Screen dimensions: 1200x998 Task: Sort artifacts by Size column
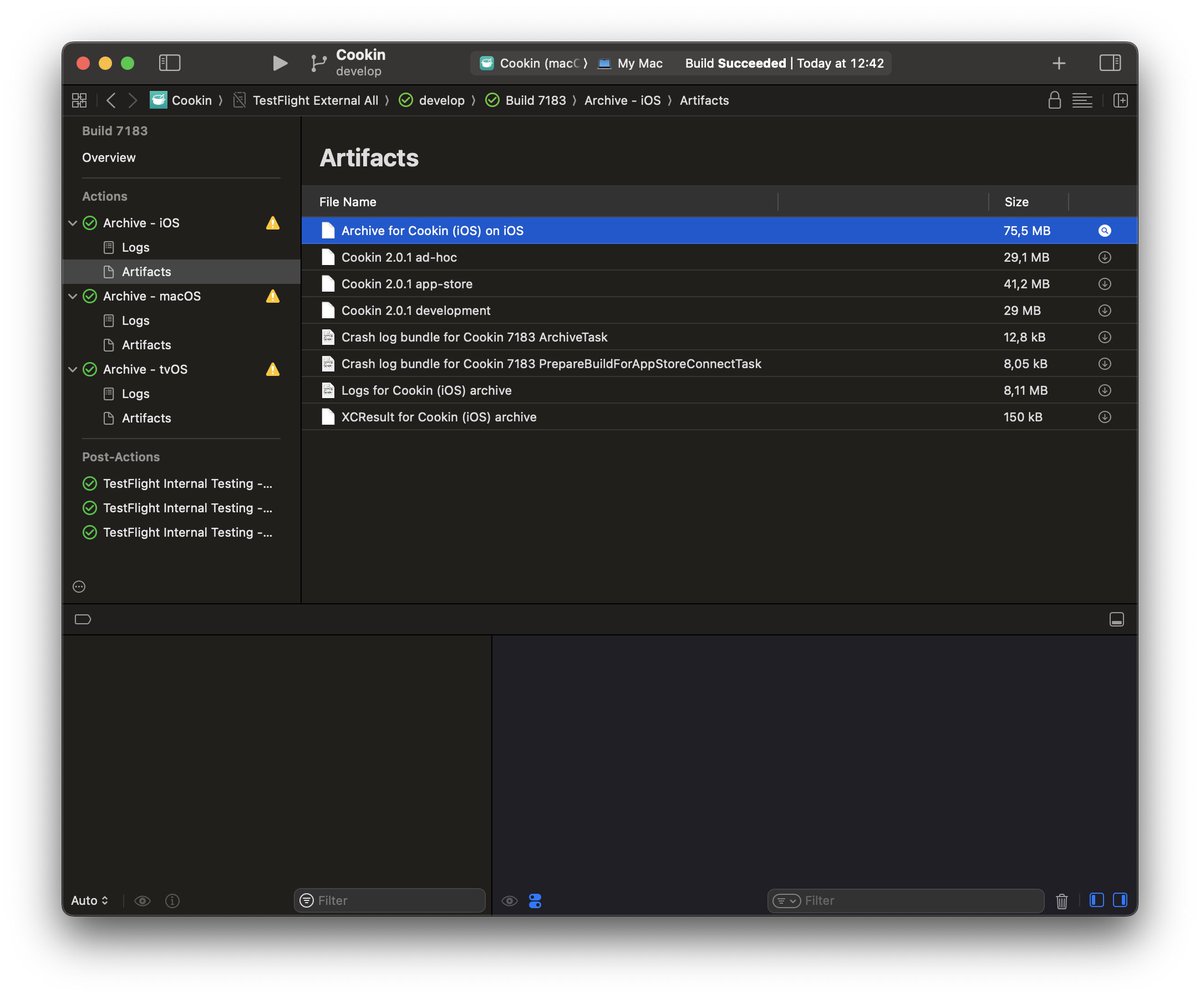tap(1028, 202)
